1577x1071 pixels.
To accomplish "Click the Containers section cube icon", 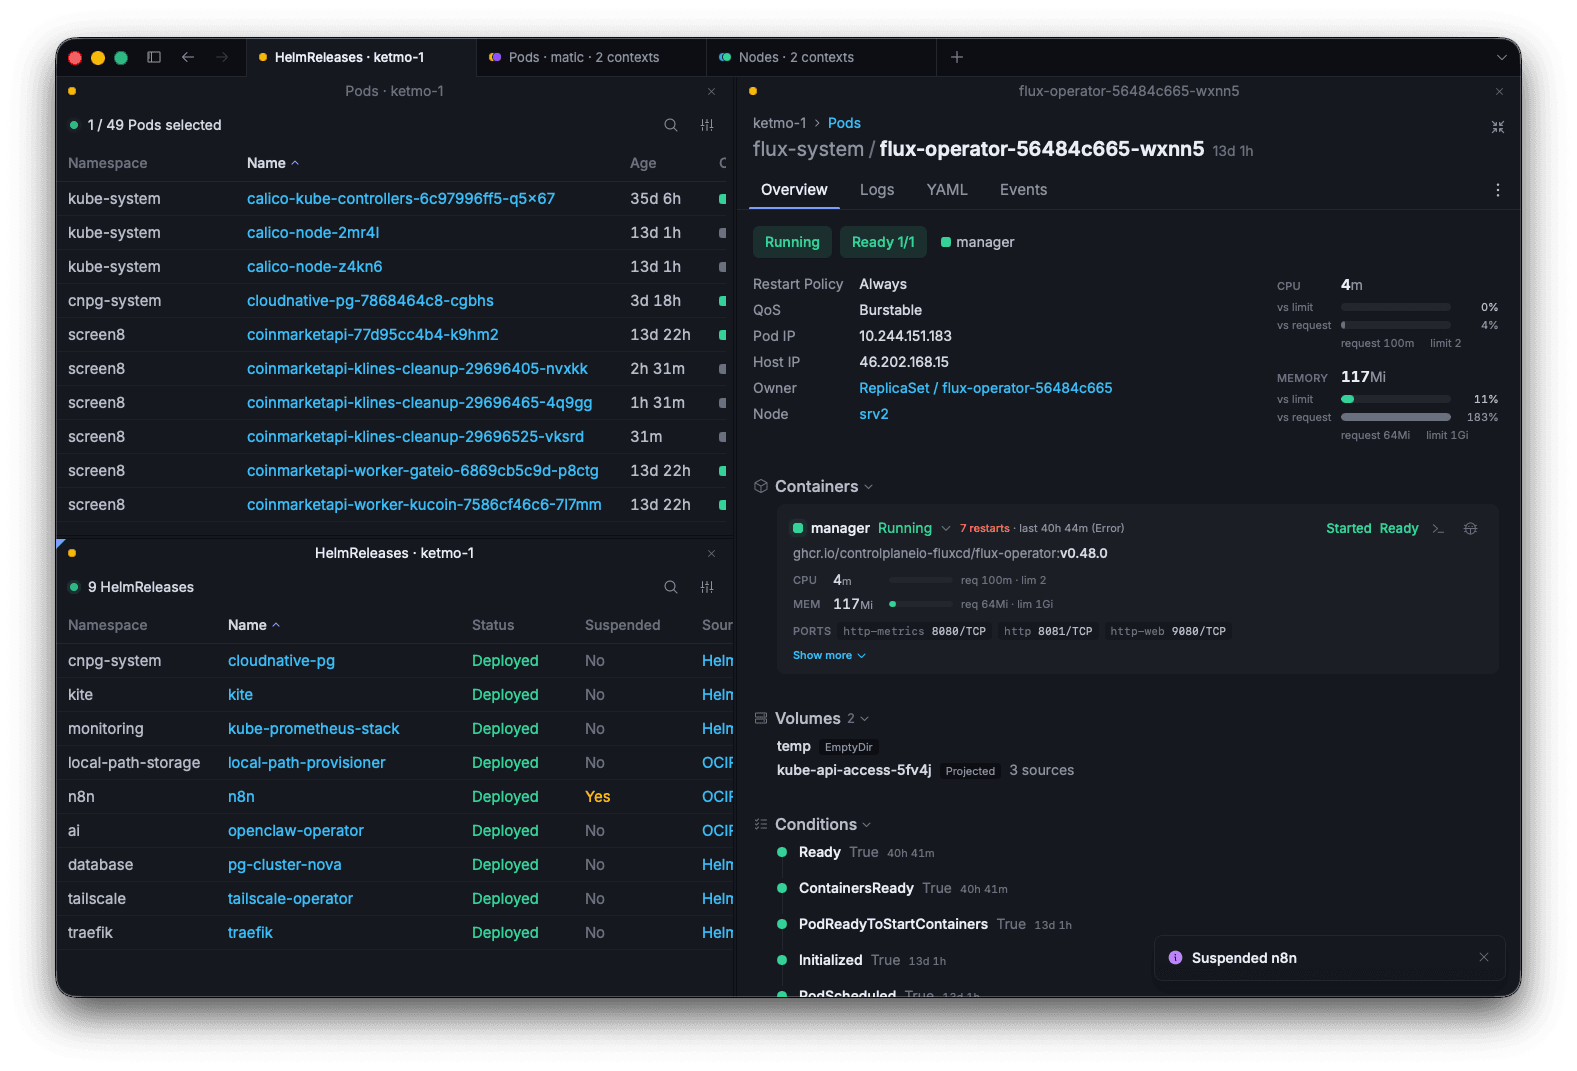I will click(761, 486).
